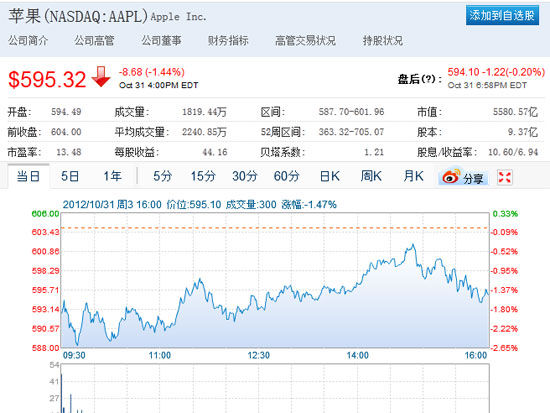Click the 平均成交量 value 2240.85万
This screenshot has height=413, width=550.
pyautogui.click(x=204, y=132)
